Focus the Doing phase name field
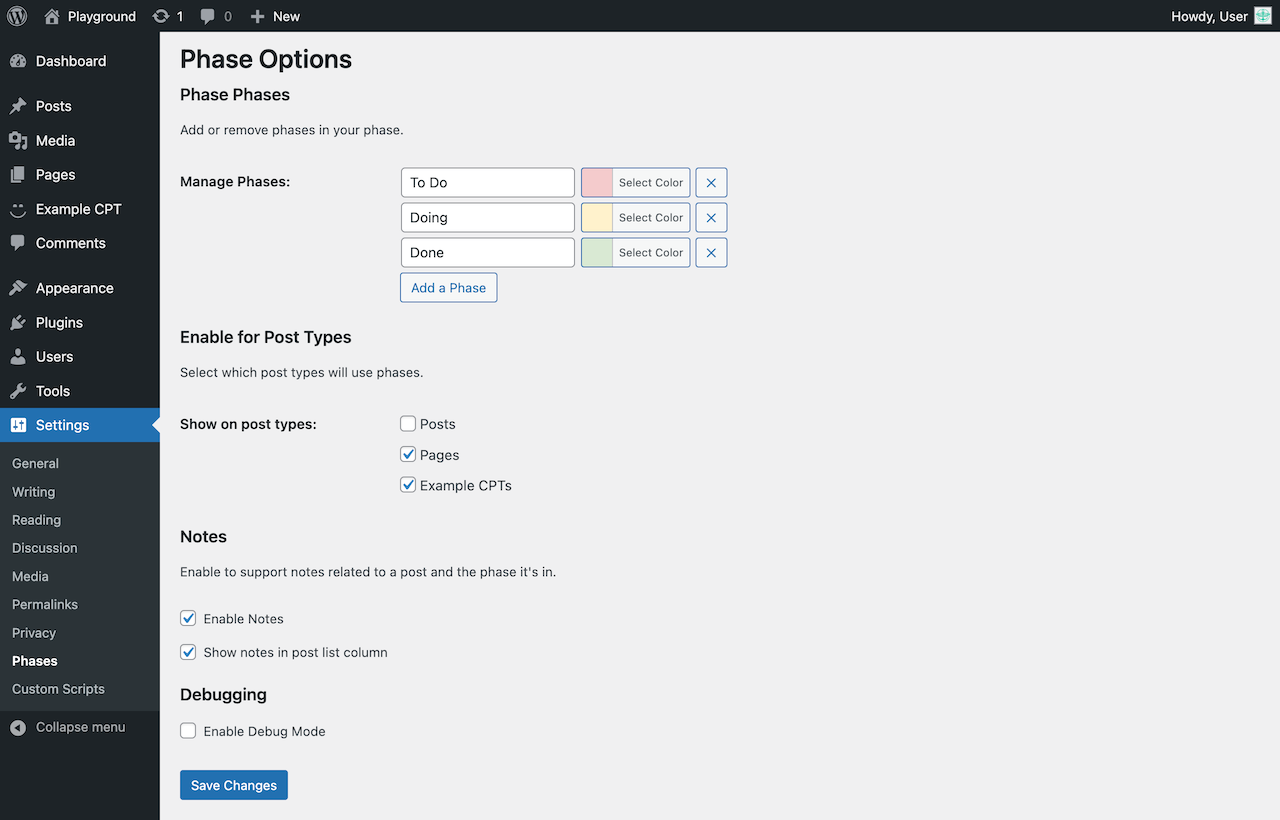The width and height of the screenshot is (1280, 820). point(488,218)
